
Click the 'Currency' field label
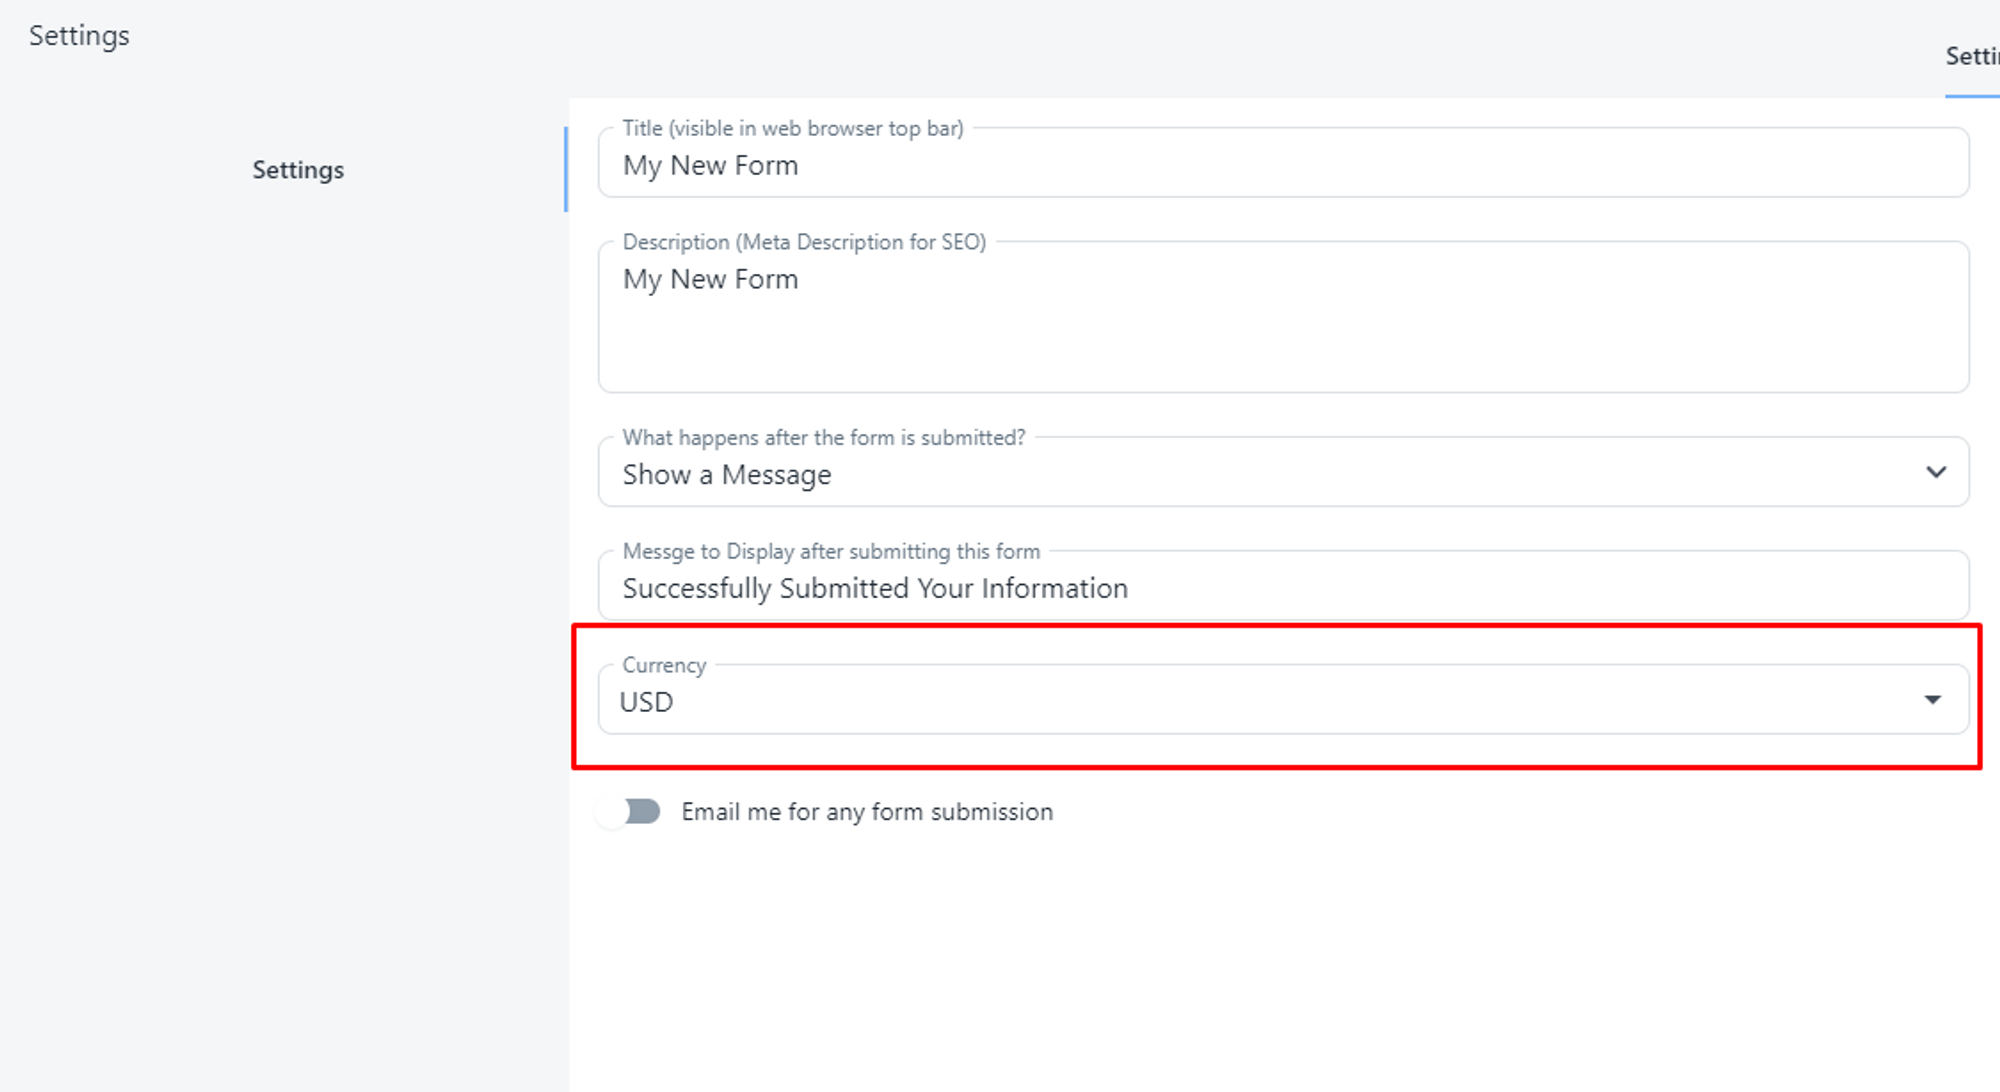pyautogui.click(x=664, y=666)
